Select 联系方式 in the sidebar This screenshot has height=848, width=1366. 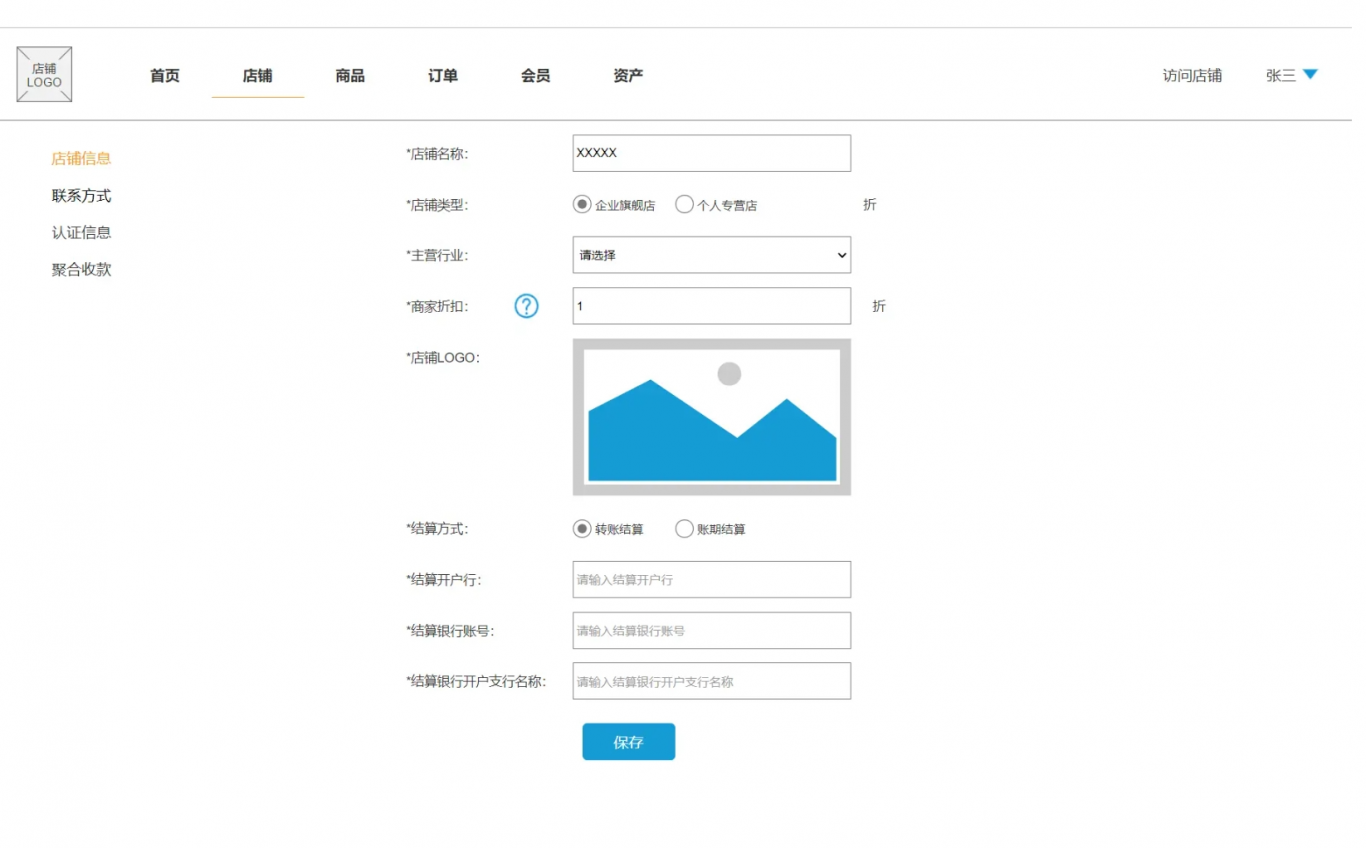point(82,196)
